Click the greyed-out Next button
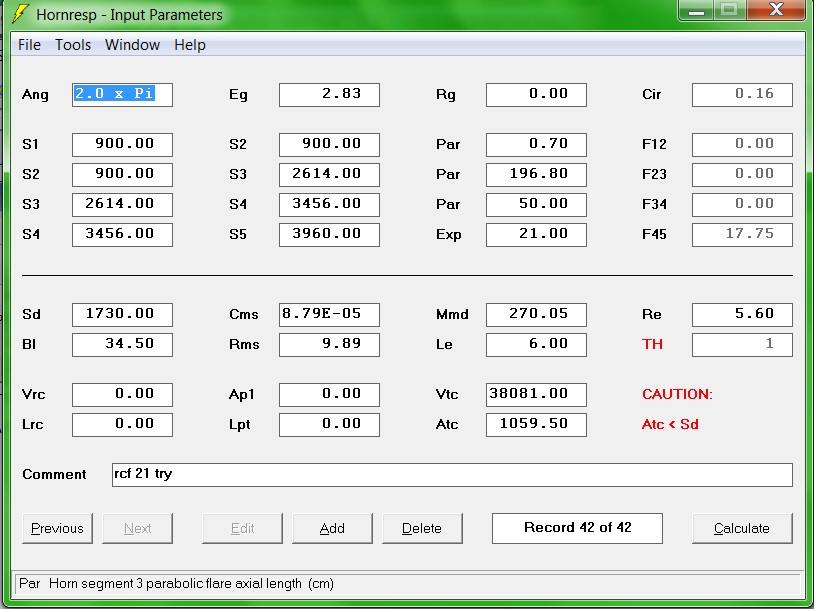This screenshot has width=818, height=612. pos(138,530)
